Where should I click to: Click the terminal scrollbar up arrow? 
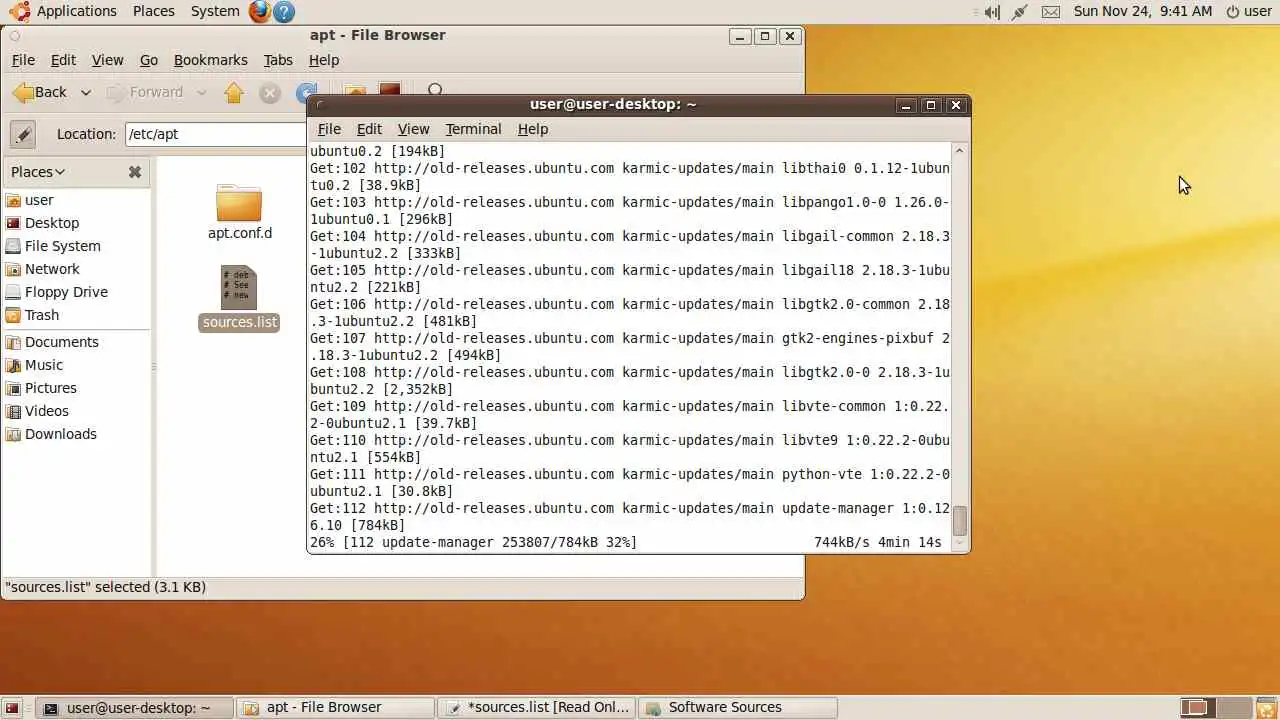coord(960,150)
